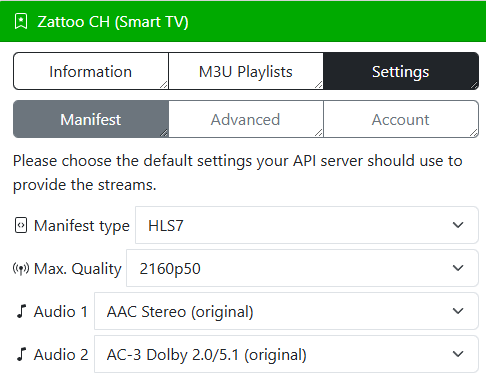Screen dimensions: 486x387
Task: Click the 'Manifest type' label
Action: pos(82,226)
